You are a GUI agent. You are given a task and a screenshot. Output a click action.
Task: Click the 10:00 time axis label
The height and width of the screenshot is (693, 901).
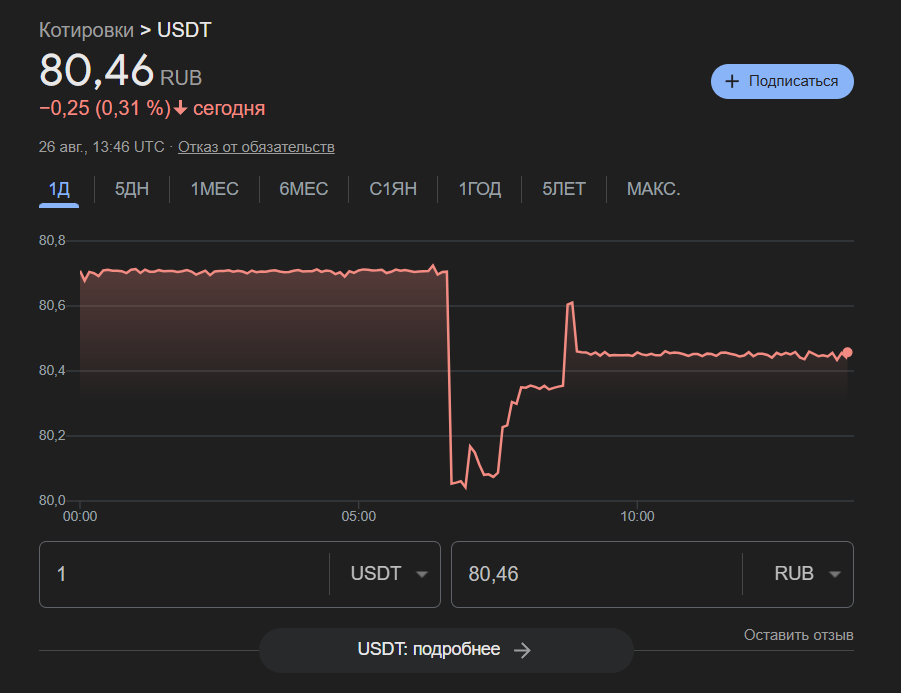coord(637,516)
